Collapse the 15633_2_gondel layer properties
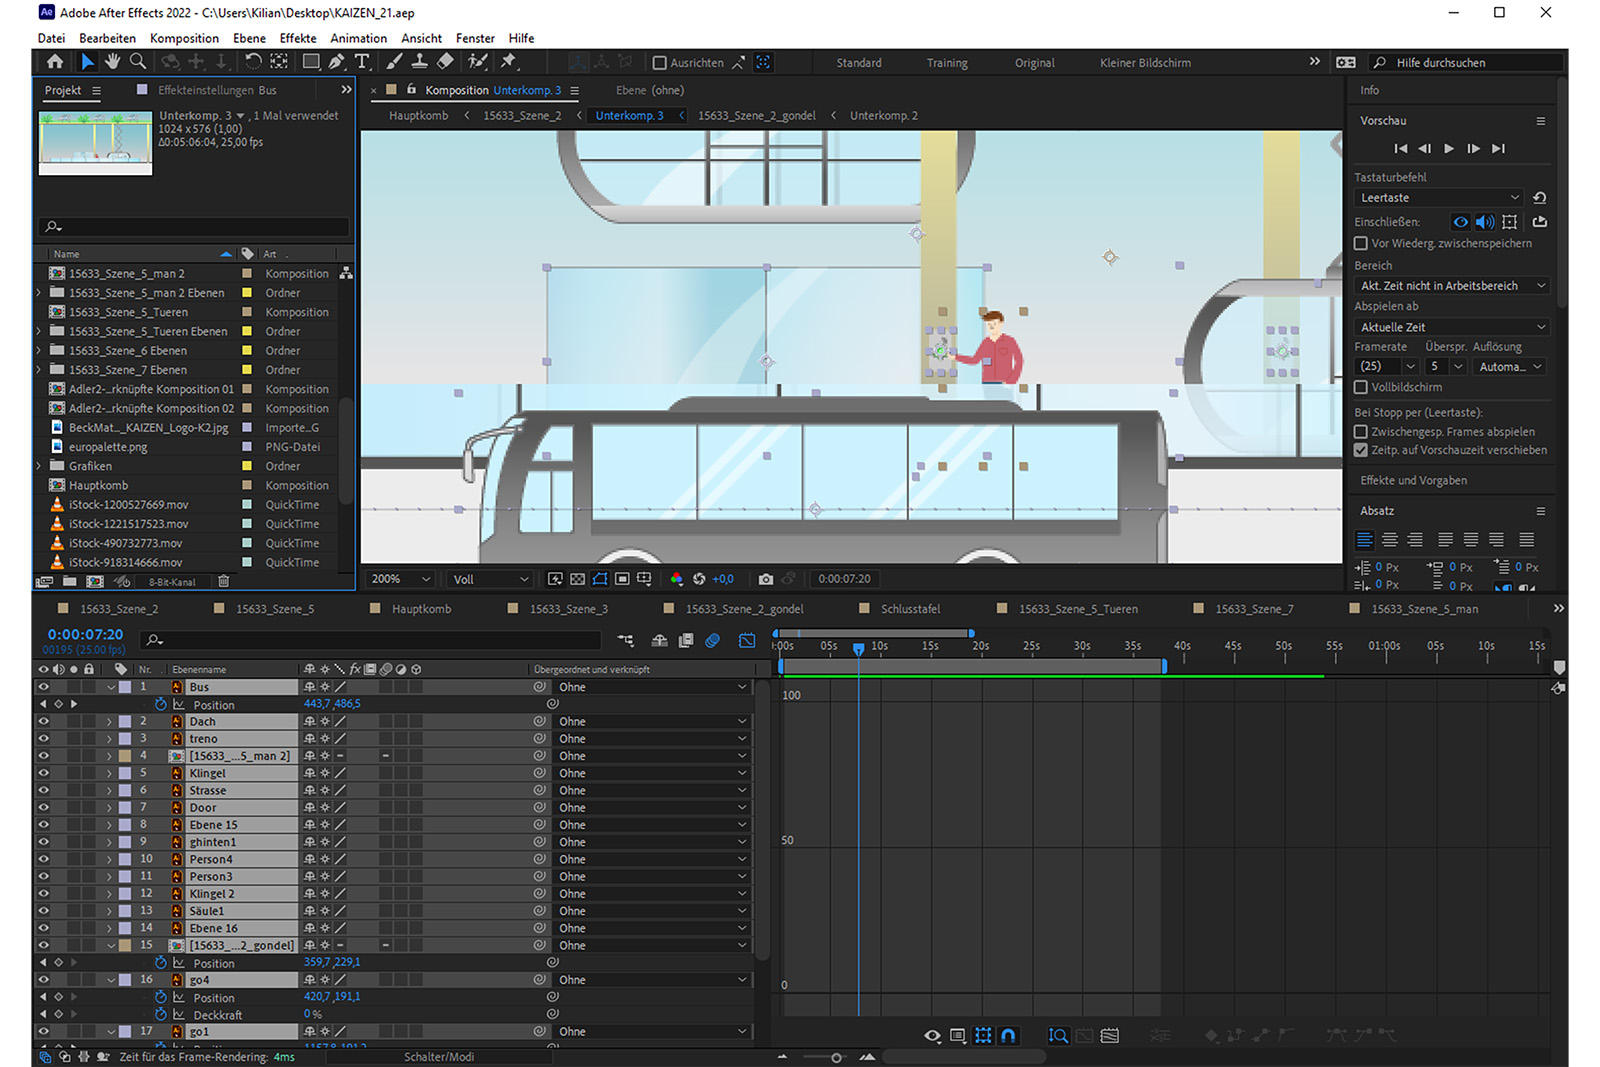 click(111, 944)
